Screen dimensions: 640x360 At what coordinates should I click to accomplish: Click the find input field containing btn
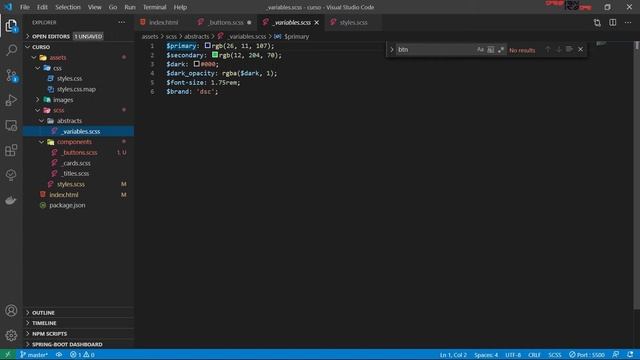coord(435,49)
